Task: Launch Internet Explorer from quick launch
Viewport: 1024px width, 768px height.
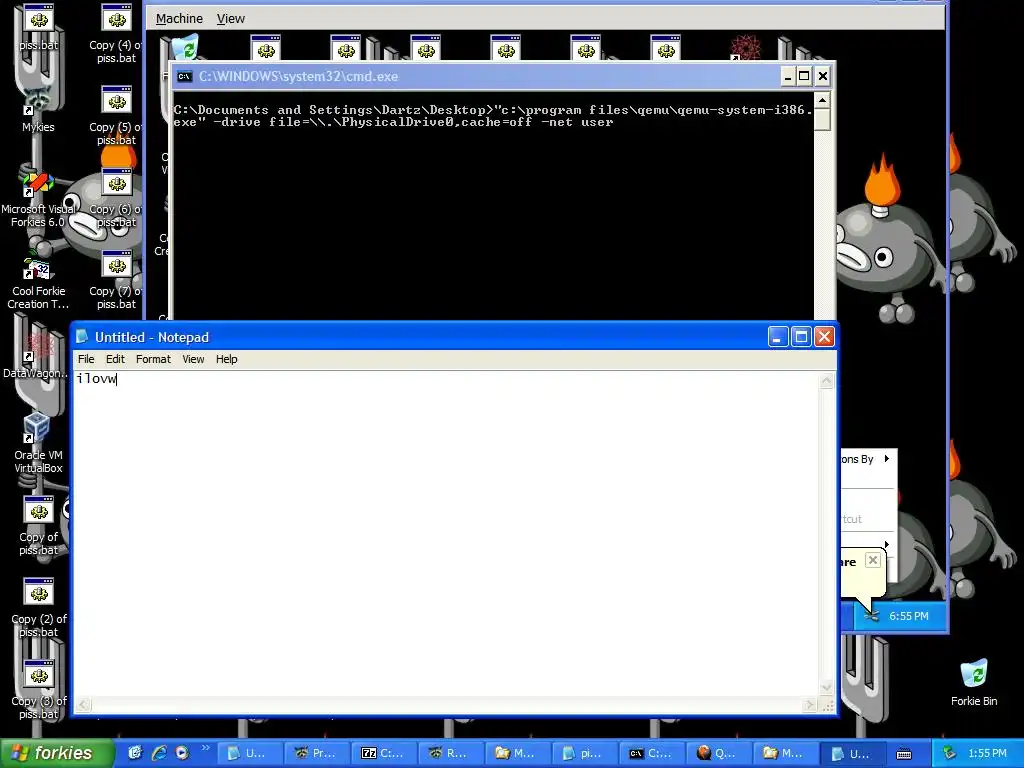Action: (159, 753)
